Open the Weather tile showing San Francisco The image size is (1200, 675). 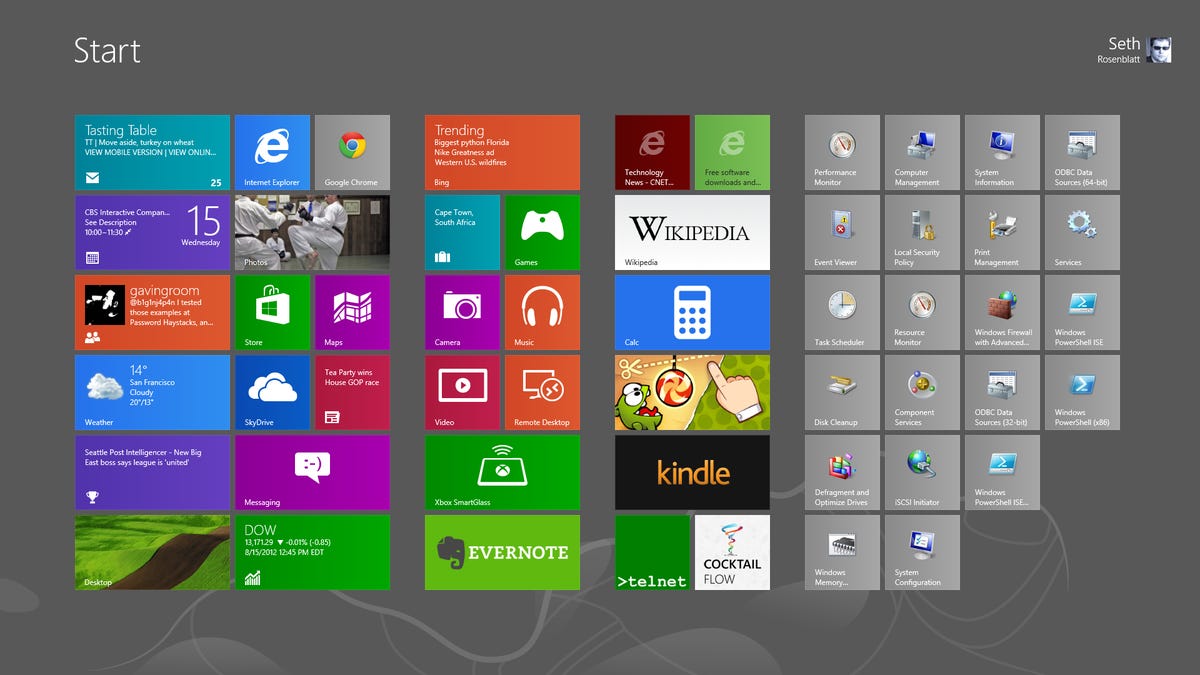pyautogui.click(x=152, y=392)
